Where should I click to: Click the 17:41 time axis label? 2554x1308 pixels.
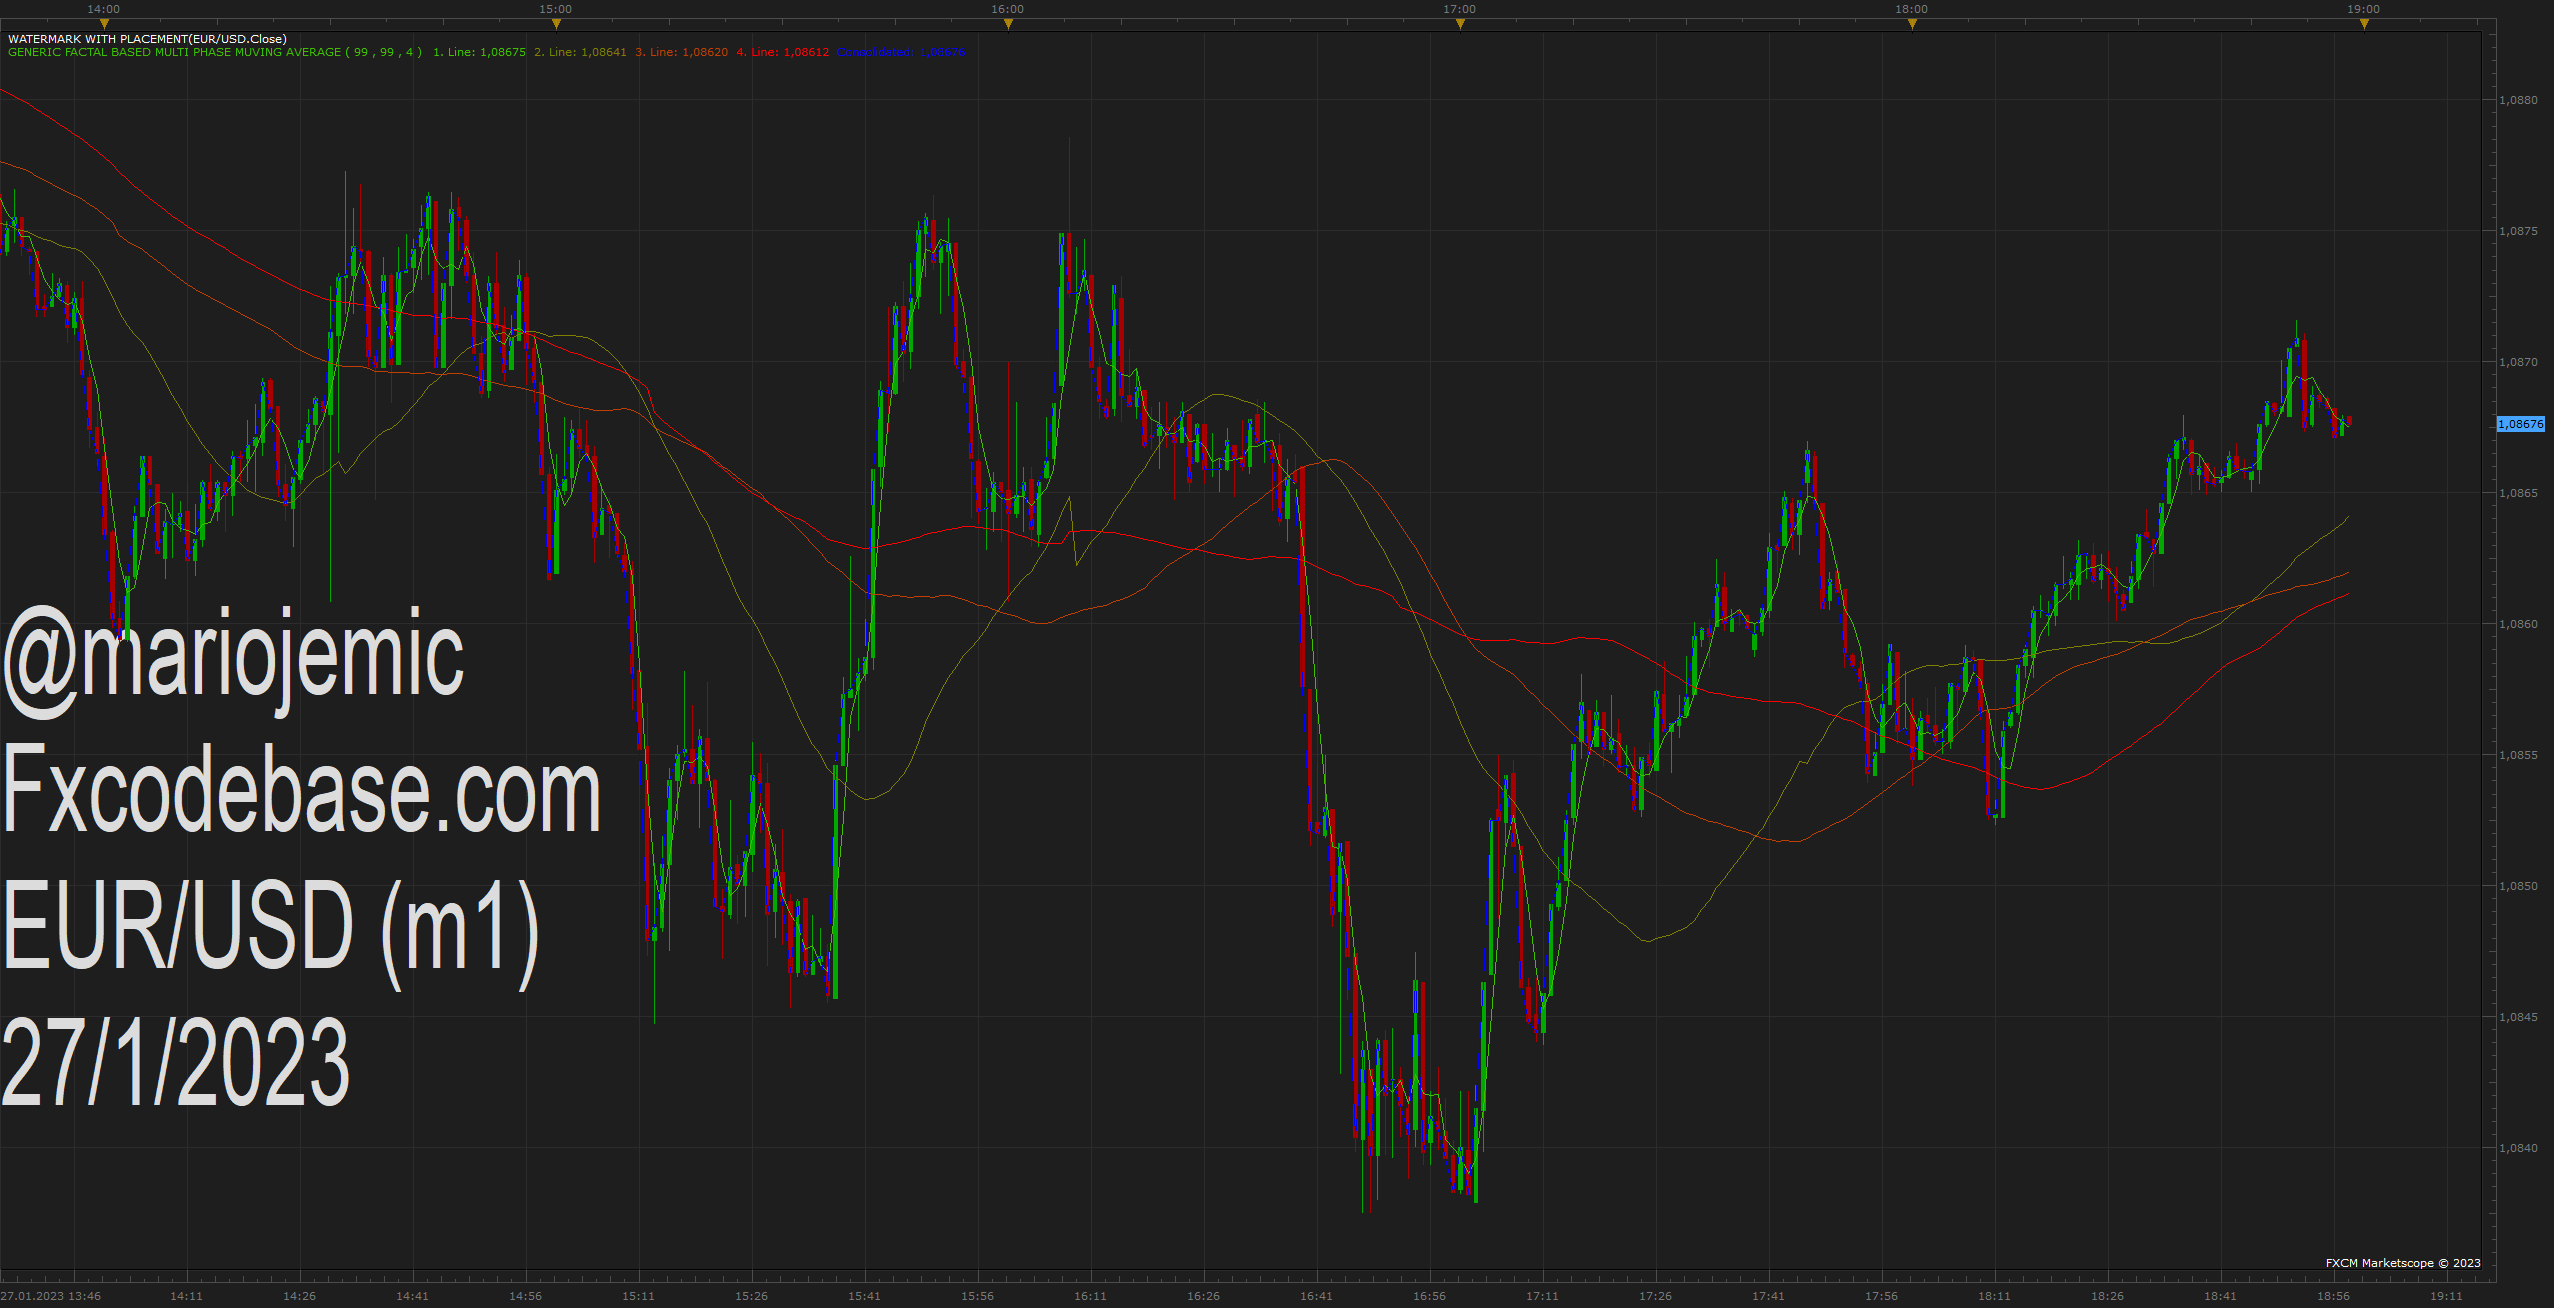pyautogui.click(x=1768, y=1296)
